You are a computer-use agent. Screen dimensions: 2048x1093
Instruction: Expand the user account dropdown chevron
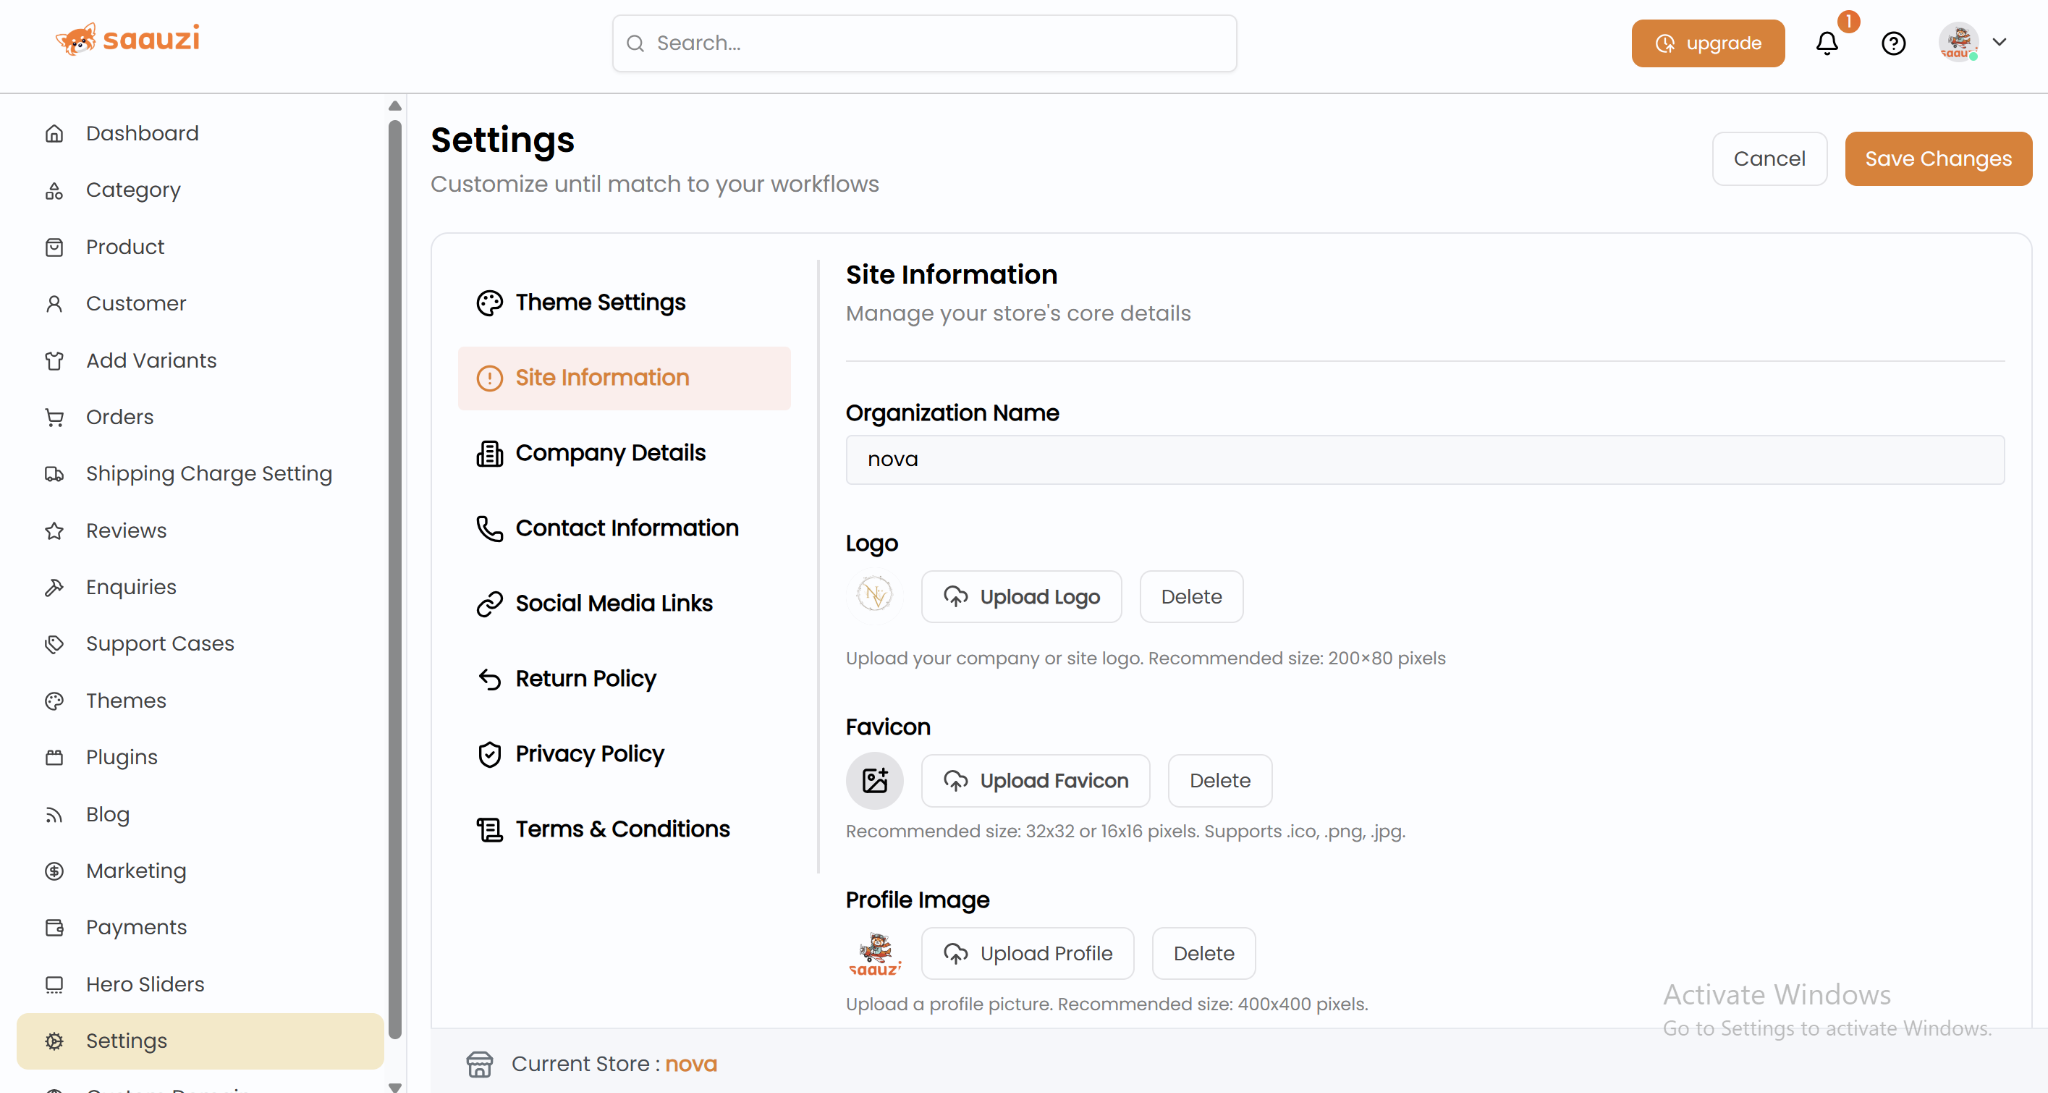[1999, 42]
